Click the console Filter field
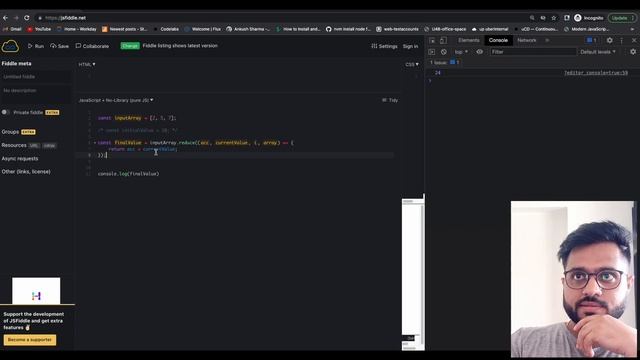Viewport: 640px width, 360px height. point(533,52)
